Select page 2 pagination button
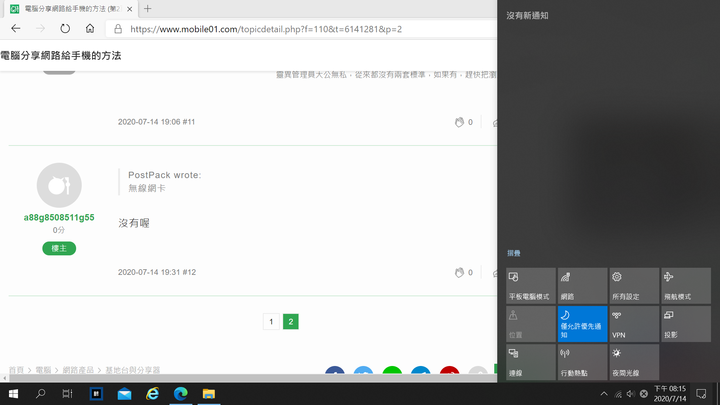 [291, 321]
